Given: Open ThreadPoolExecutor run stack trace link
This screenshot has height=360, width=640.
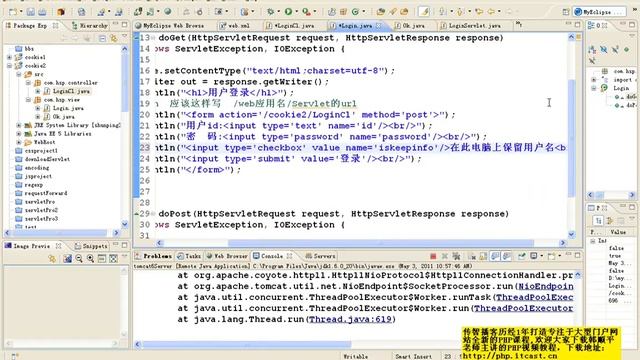Looking at the screenshot, I should tap(523, 308).
